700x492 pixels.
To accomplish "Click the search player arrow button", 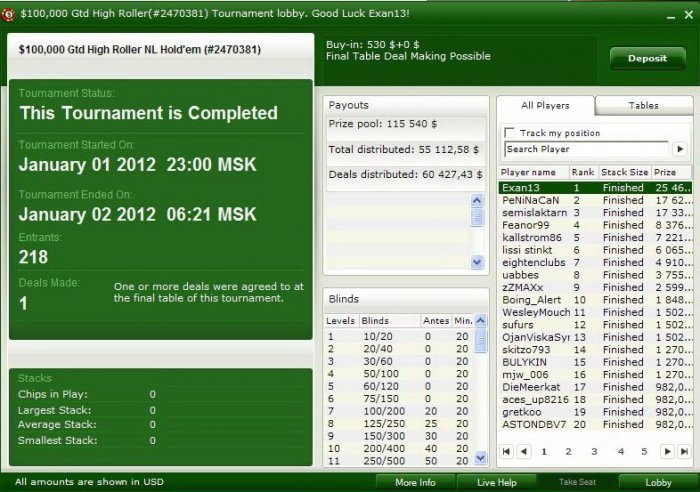I will point(680,149).
